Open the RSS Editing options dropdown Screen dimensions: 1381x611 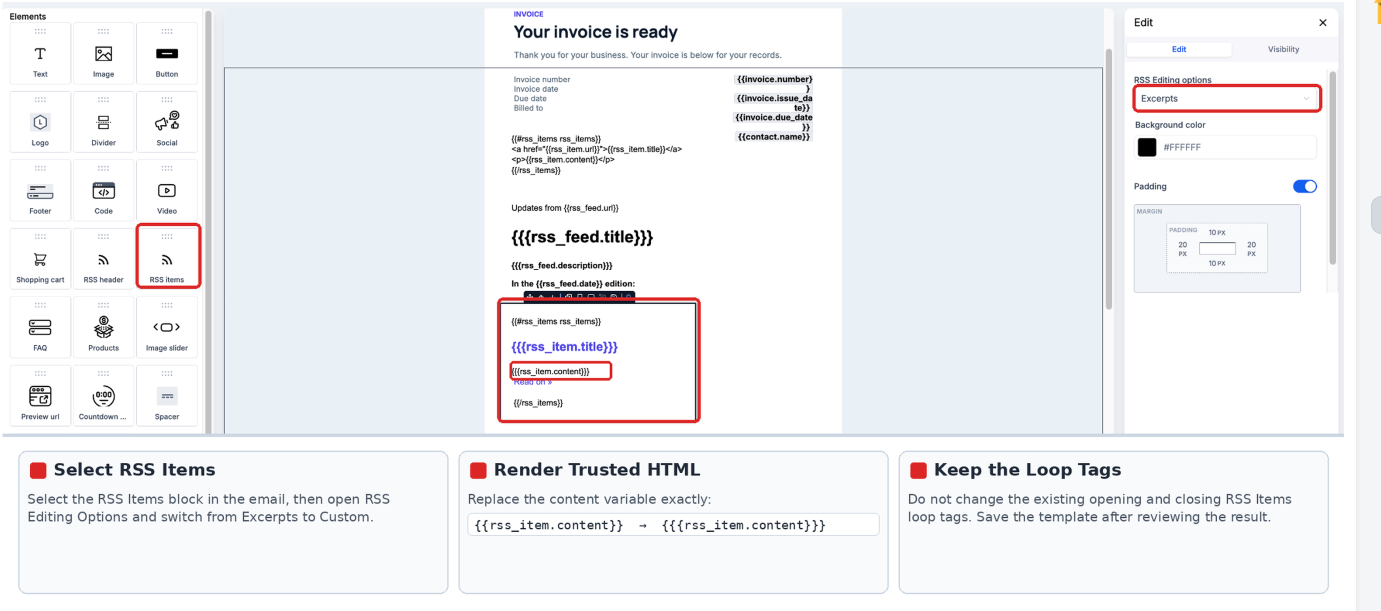click(x=1227, y=98)
